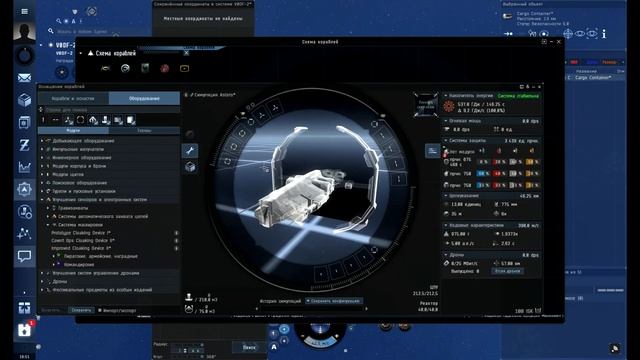The width and height of the screenshot is (640, 360).
Task: Collapse the Система маскировки subgroup
Action: [48, 225]
